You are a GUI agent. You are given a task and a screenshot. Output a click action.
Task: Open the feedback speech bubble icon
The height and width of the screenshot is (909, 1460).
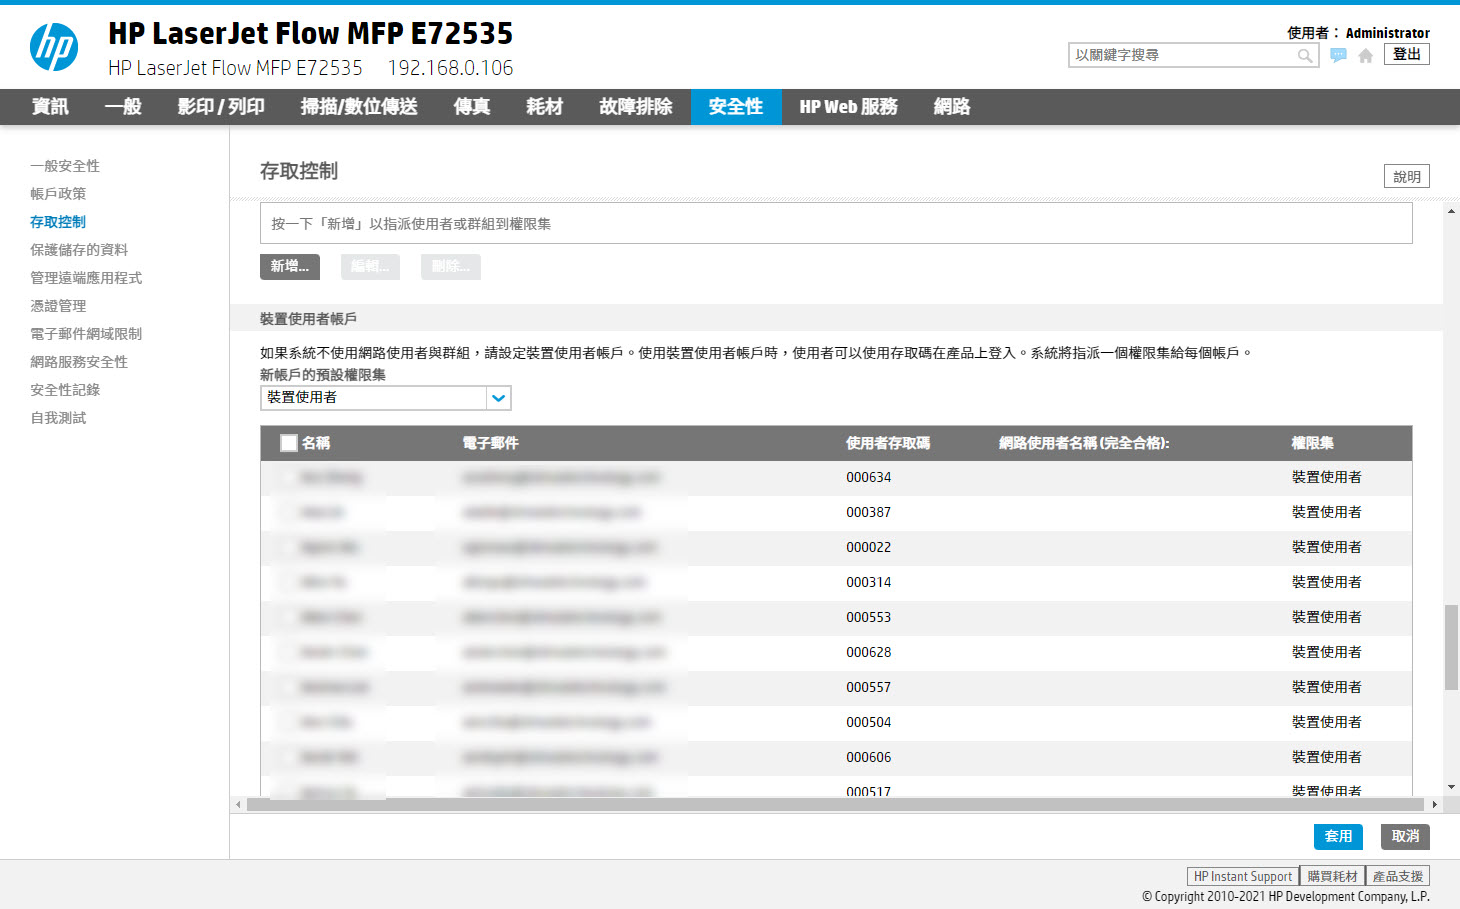tap(1338, 54)
